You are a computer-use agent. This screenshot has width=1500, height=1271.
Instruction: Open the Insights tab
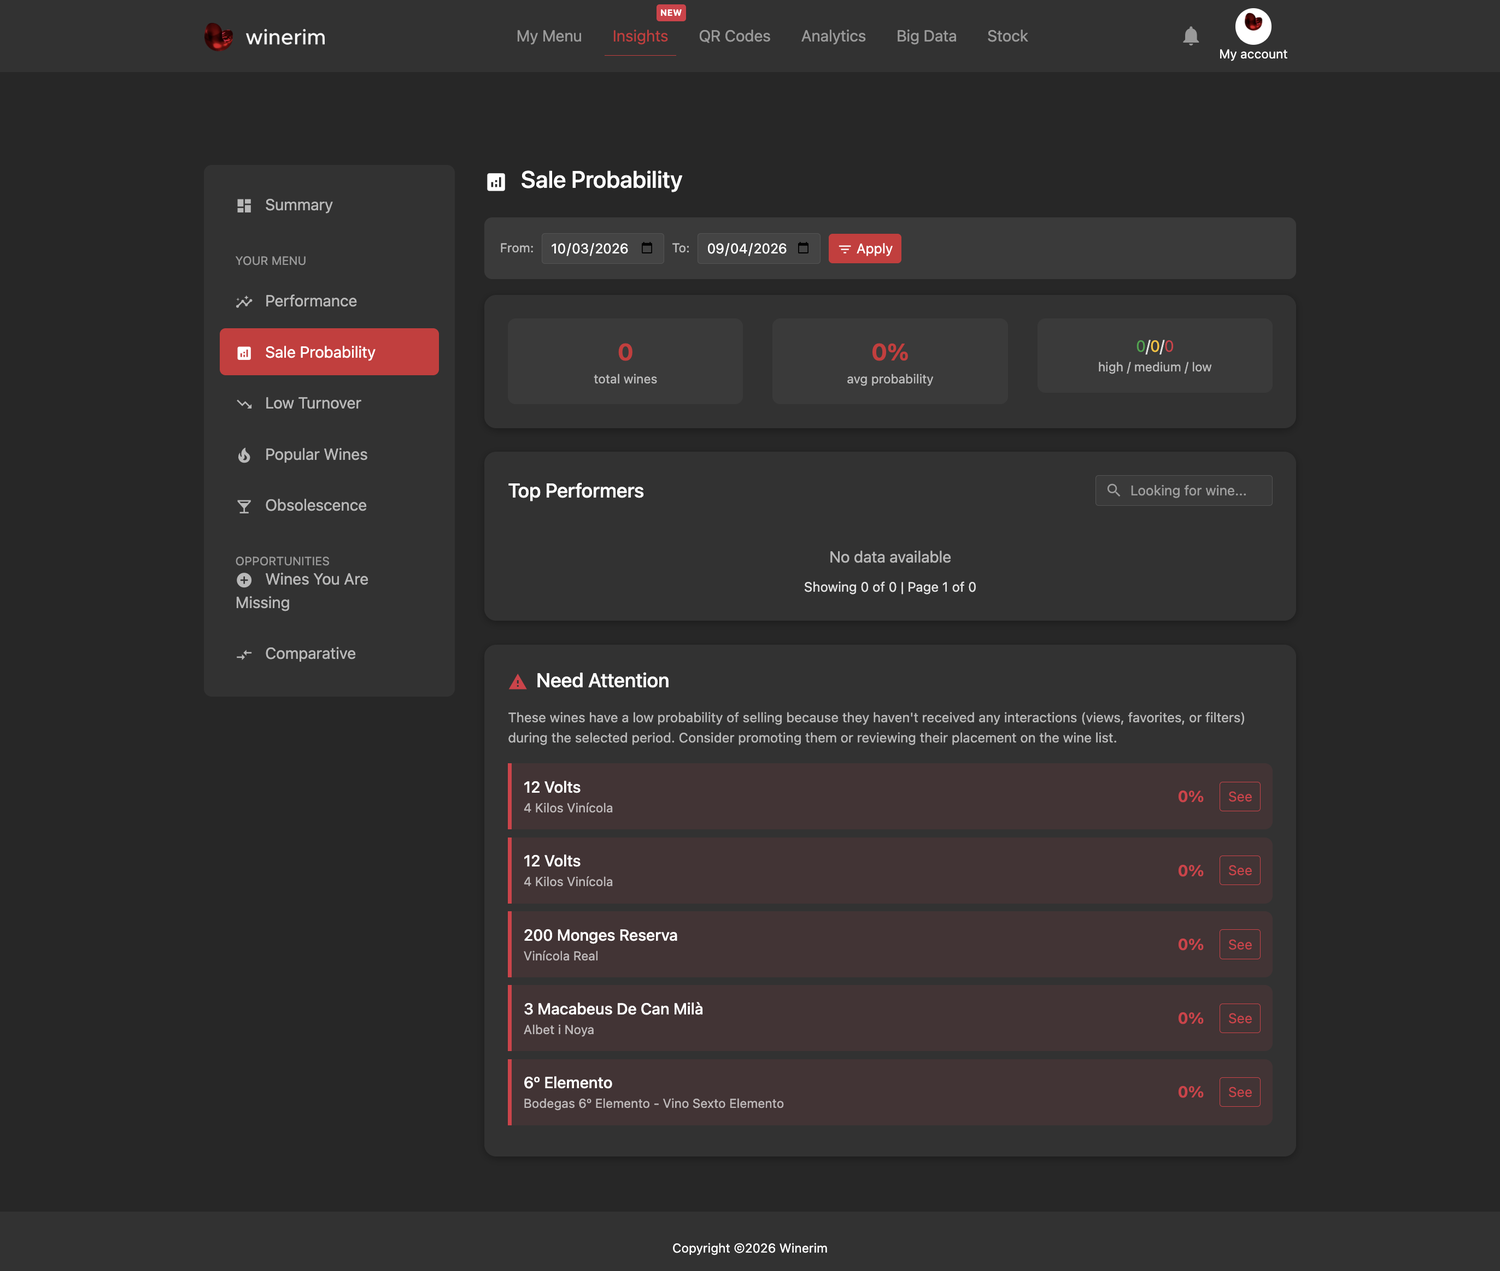[x=640, y=36]
